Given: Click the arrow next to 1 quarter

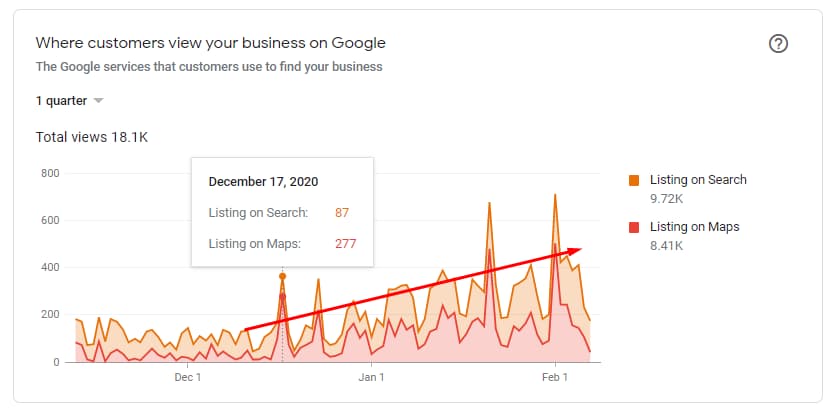Looking at the screenshot, I should 98,101.
